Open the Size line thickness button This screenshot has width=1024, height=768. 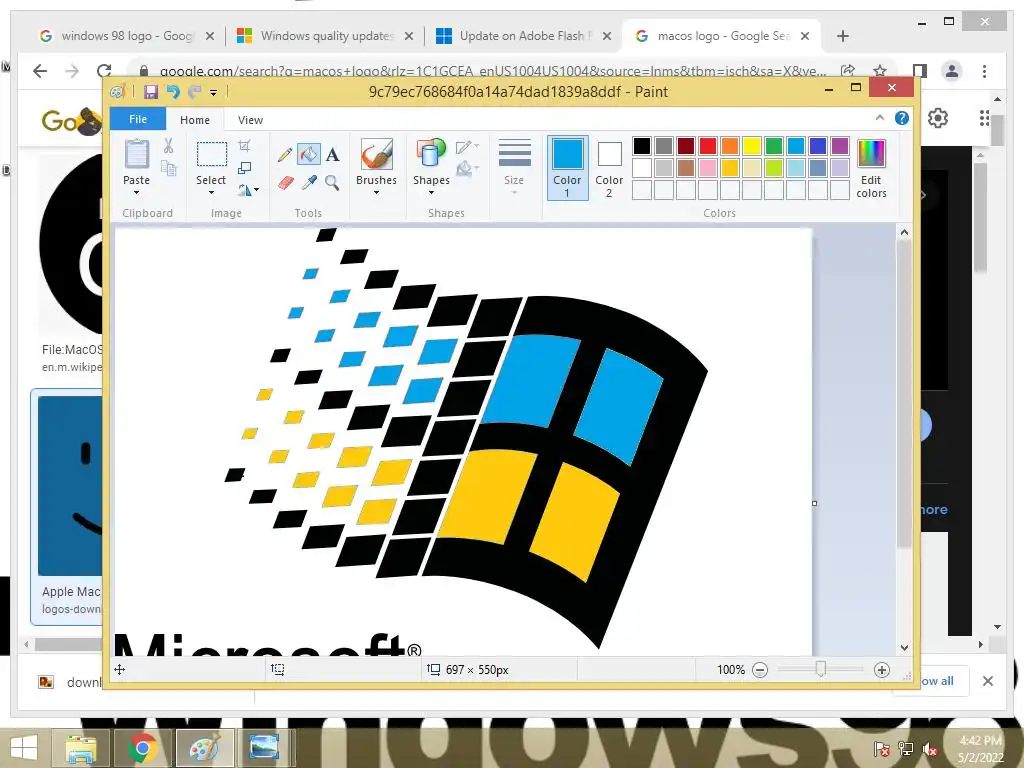[515, 166]
